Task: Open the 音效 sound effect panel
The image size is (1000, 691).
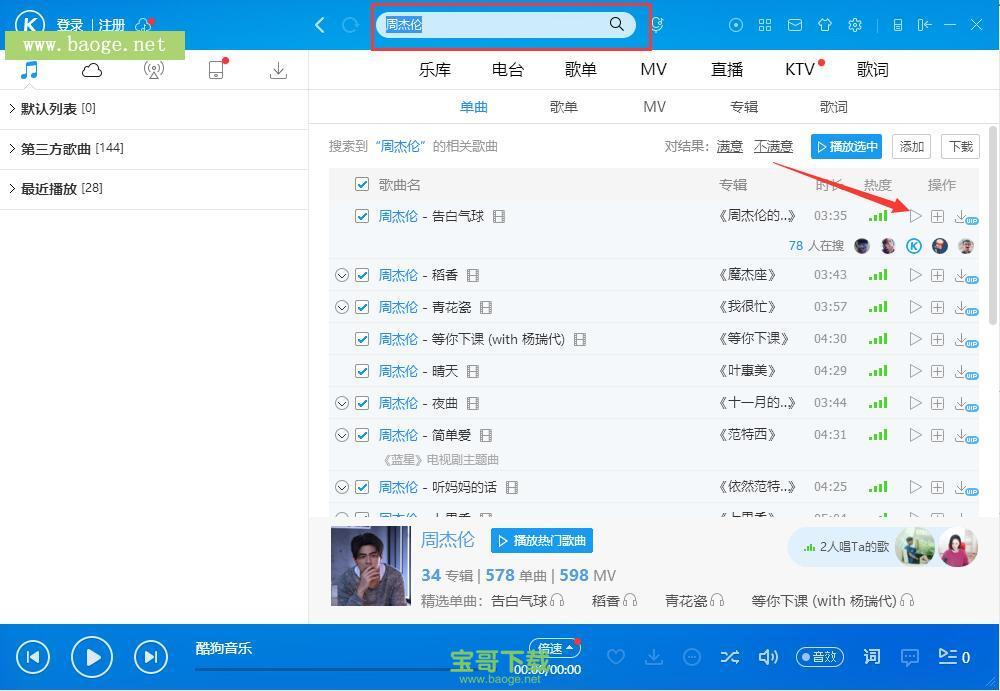Action: coord(820,657)
